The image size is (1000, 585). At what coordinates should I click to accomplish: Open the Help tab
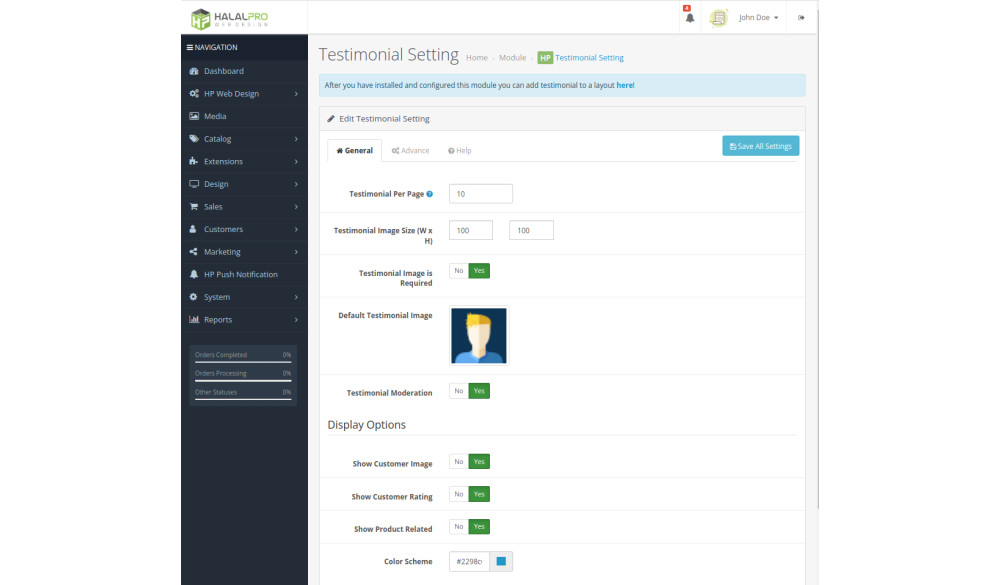click(460, 151)
